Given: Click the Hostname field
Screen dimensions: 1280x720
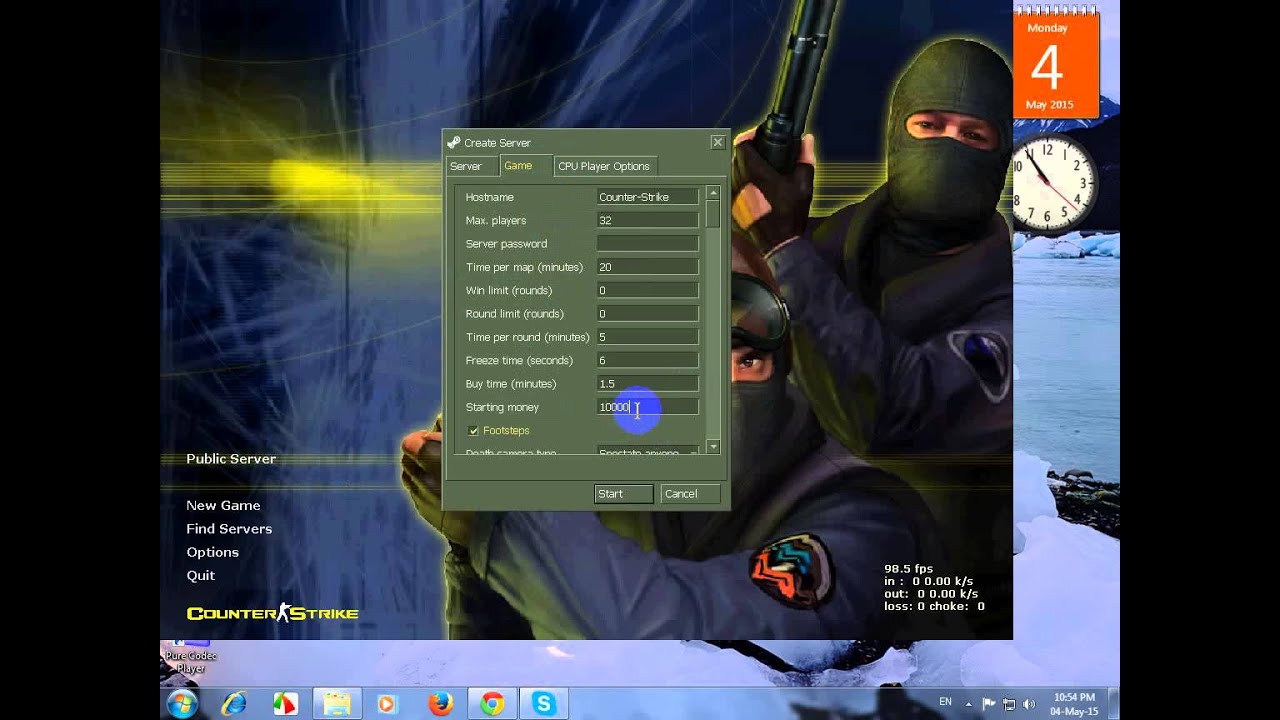Looking at the screenshot, I should (648, 197).
